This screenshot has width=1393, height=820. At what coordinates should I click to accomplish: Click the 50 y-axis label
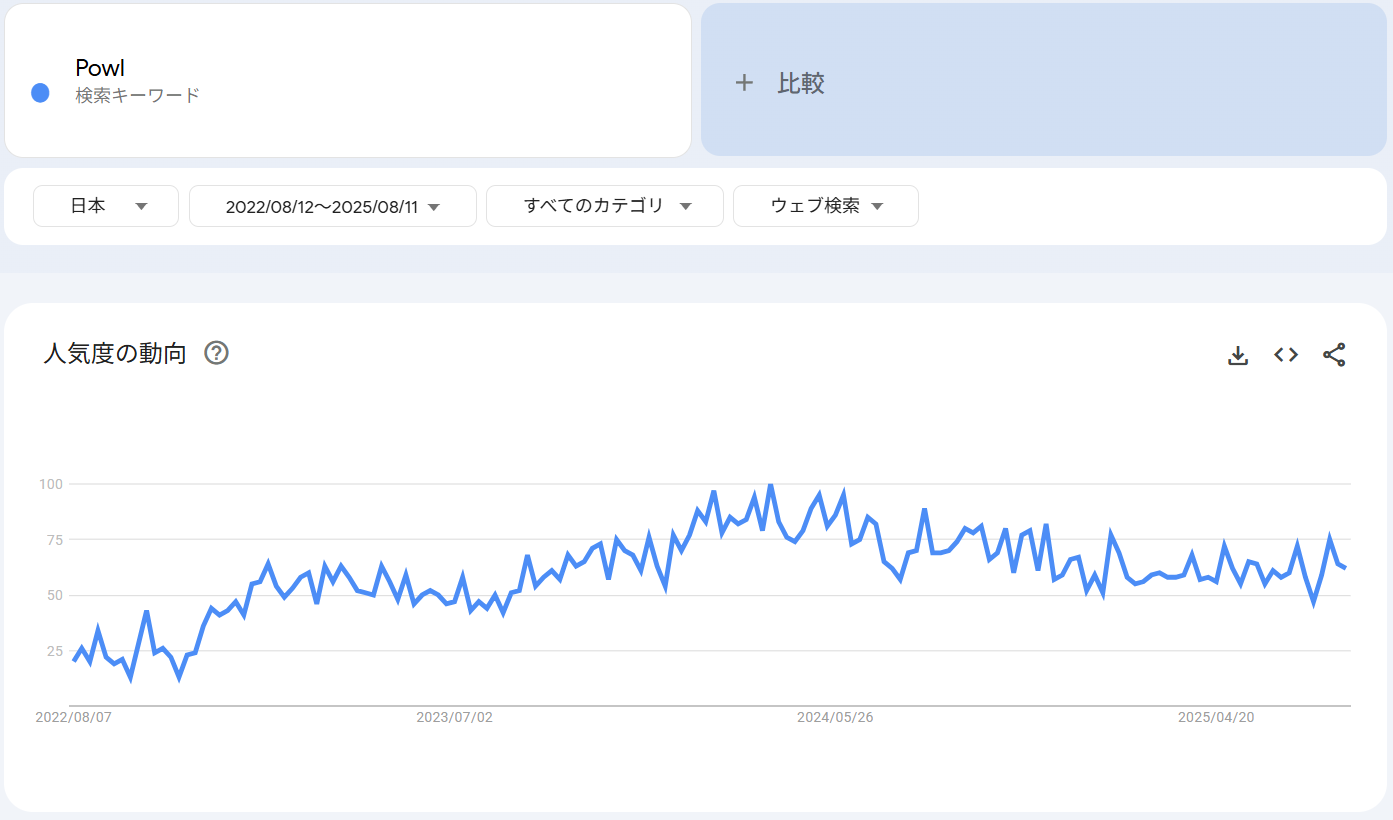click(55, 595)
